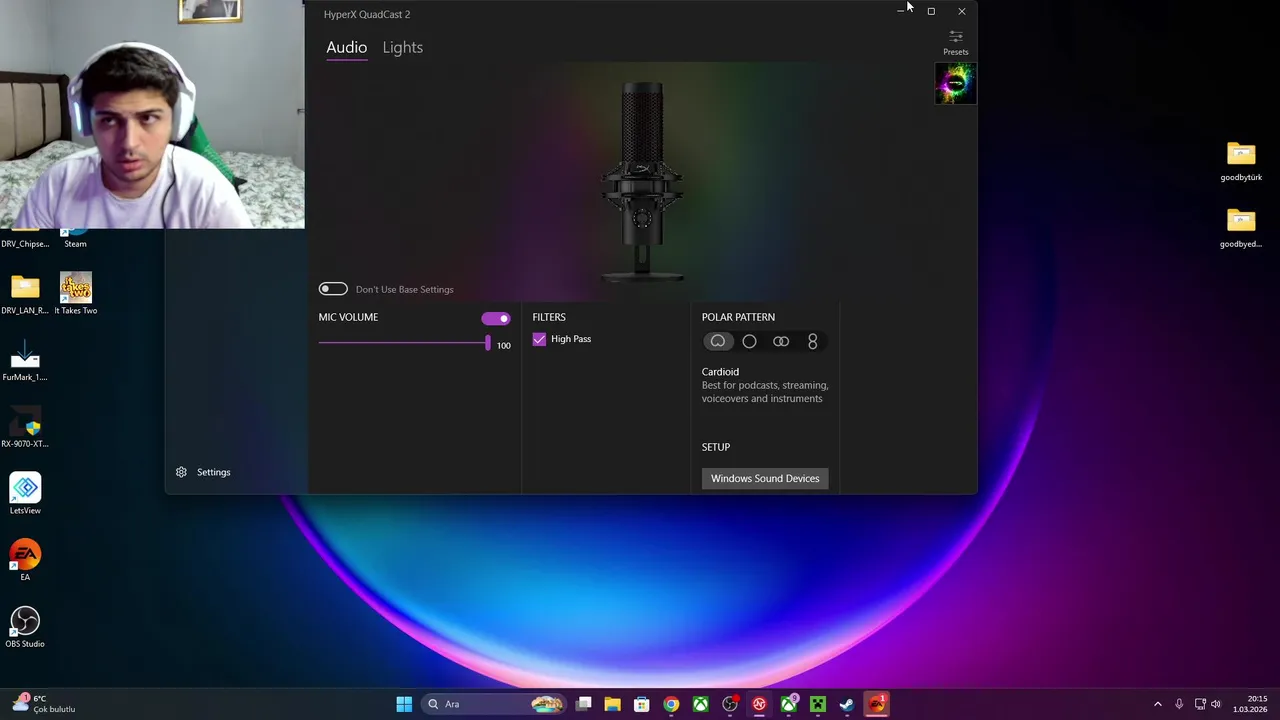
Task: Open OBS Studio from the taskbar
Action: point(731,704)
